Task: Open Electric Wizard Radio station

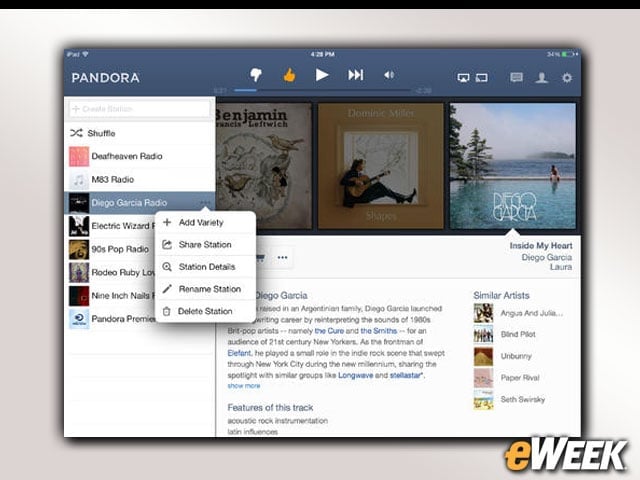Action: click(110, 226)
